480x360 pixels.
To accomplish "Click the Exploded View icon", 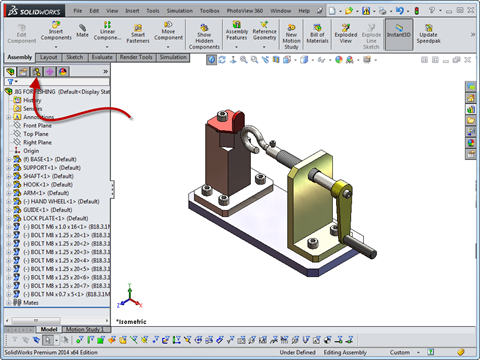I will click(346, 33).
